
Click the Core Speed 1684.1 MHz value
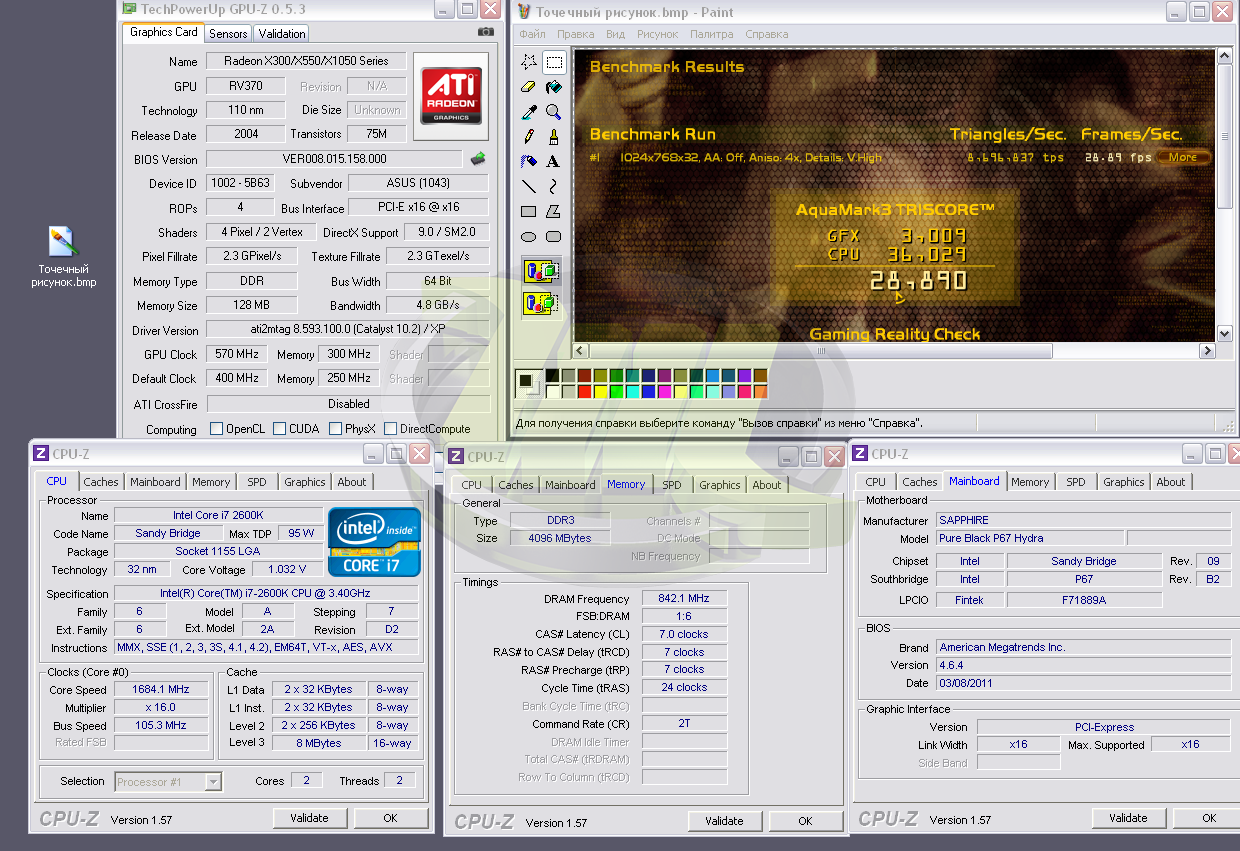coord(160,689)
